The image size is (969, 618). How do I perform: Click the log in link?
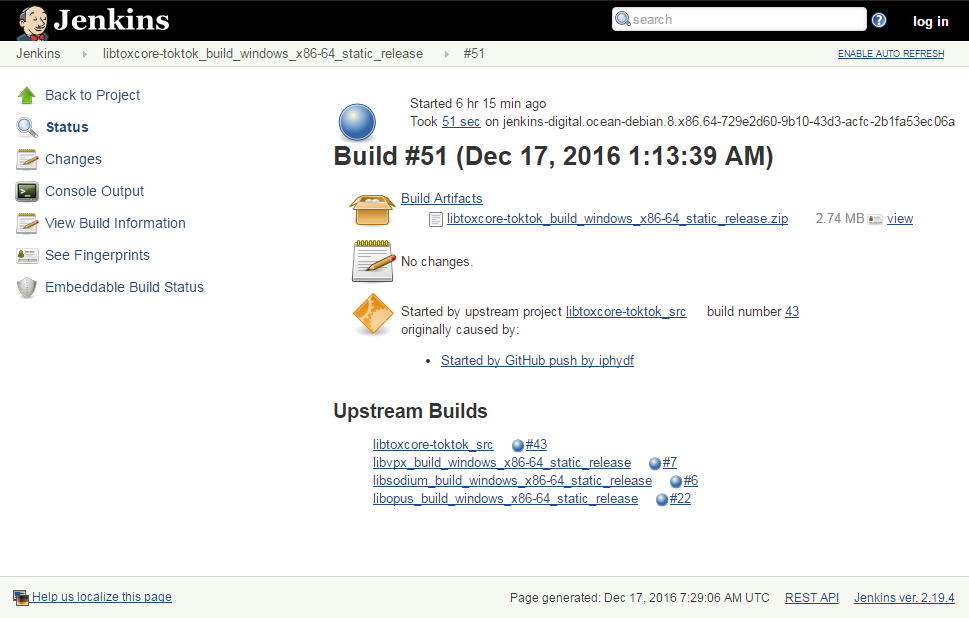pyautogui.click(x=930, y=22)
